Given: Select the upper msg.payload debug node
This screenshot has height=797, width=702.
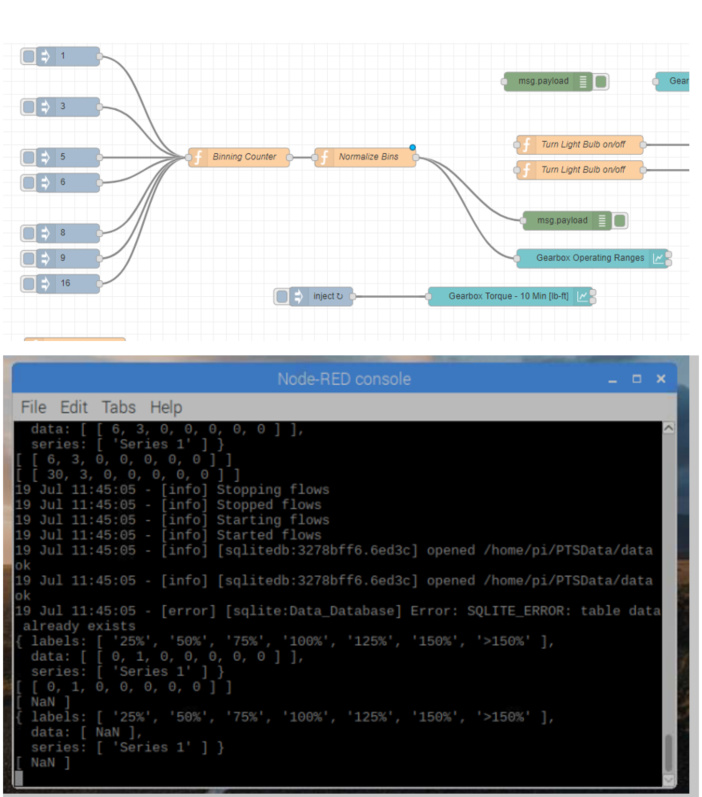Looking at the screenshot, I should (549, 81).
